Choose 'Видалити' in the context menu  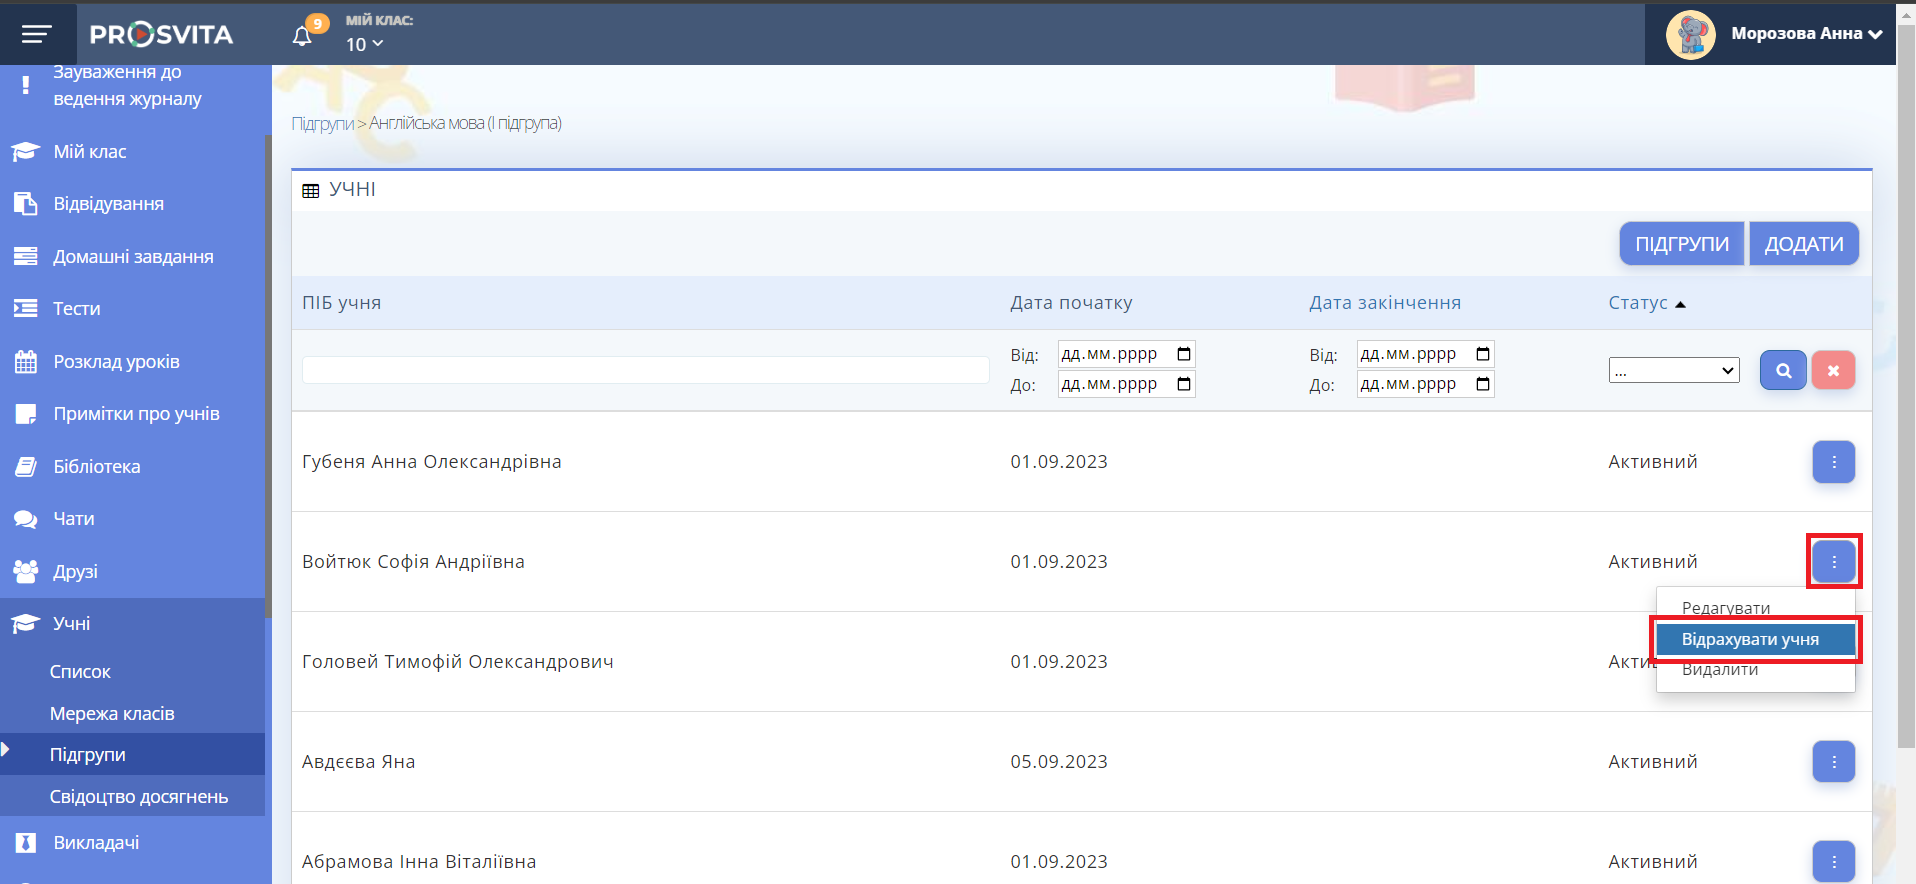point(1719,671)
